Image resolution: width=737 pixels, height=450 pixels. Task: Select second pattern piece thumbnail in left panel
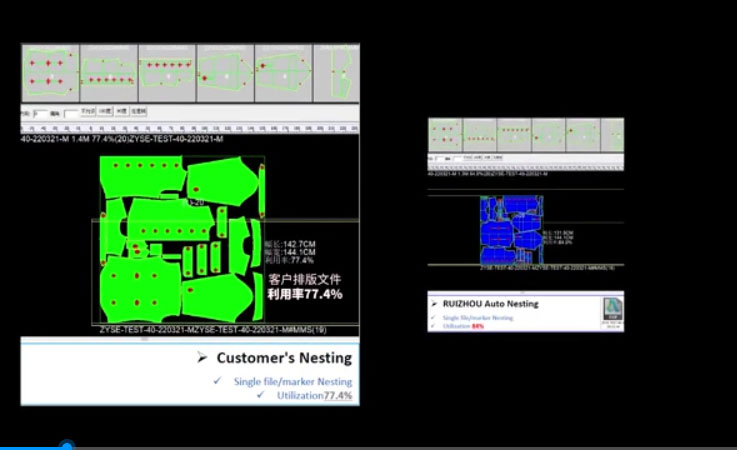click(x=108, y=72)
